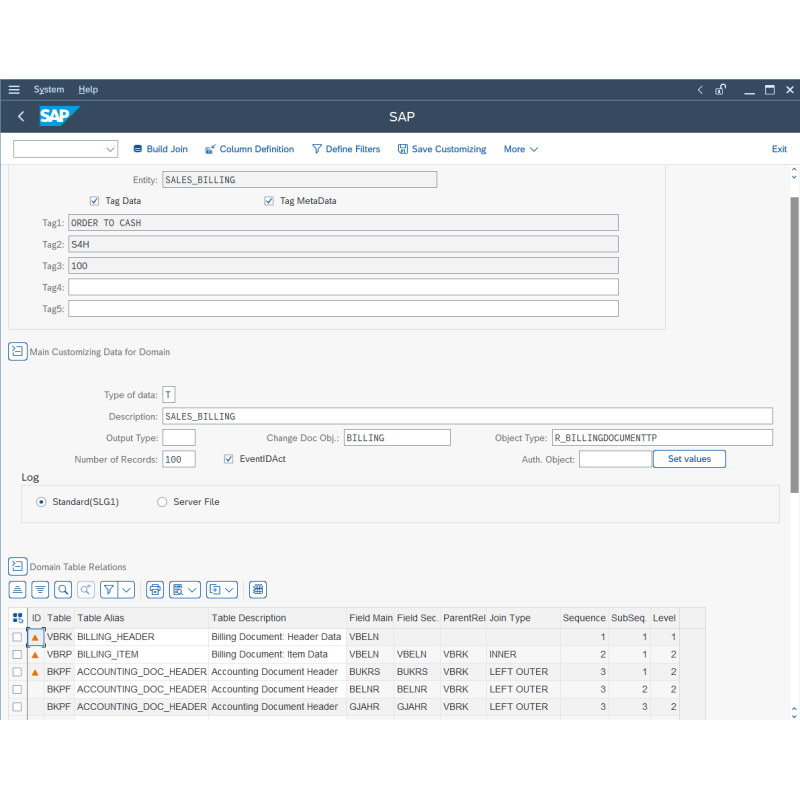Open the Export dropdown in table toolbar

[222, 590]
